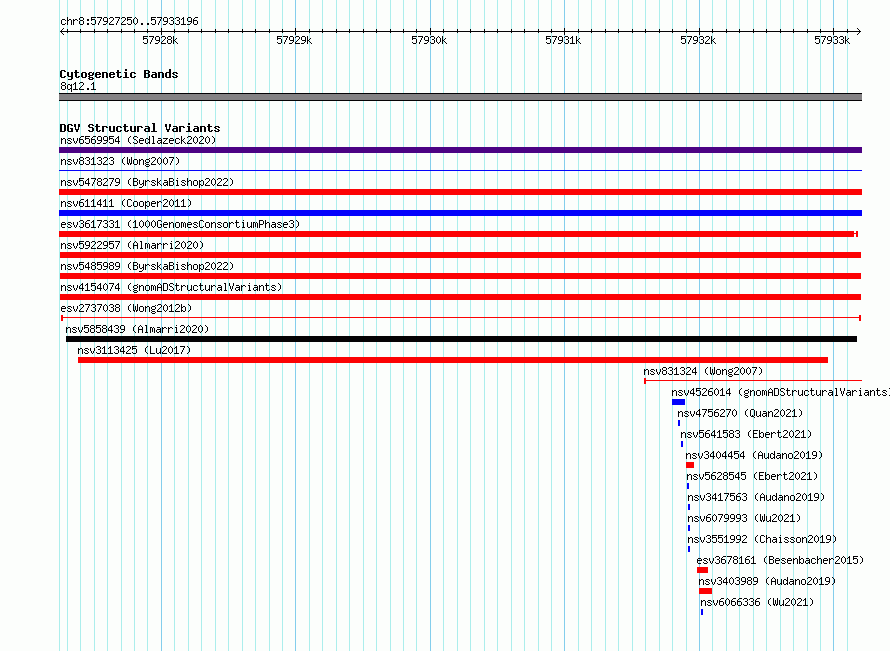The height and width of the screenshot is (651, 890).
Task: Click the red esv3678161 (Besenbacher2015) block
Action: click(703, 570)
